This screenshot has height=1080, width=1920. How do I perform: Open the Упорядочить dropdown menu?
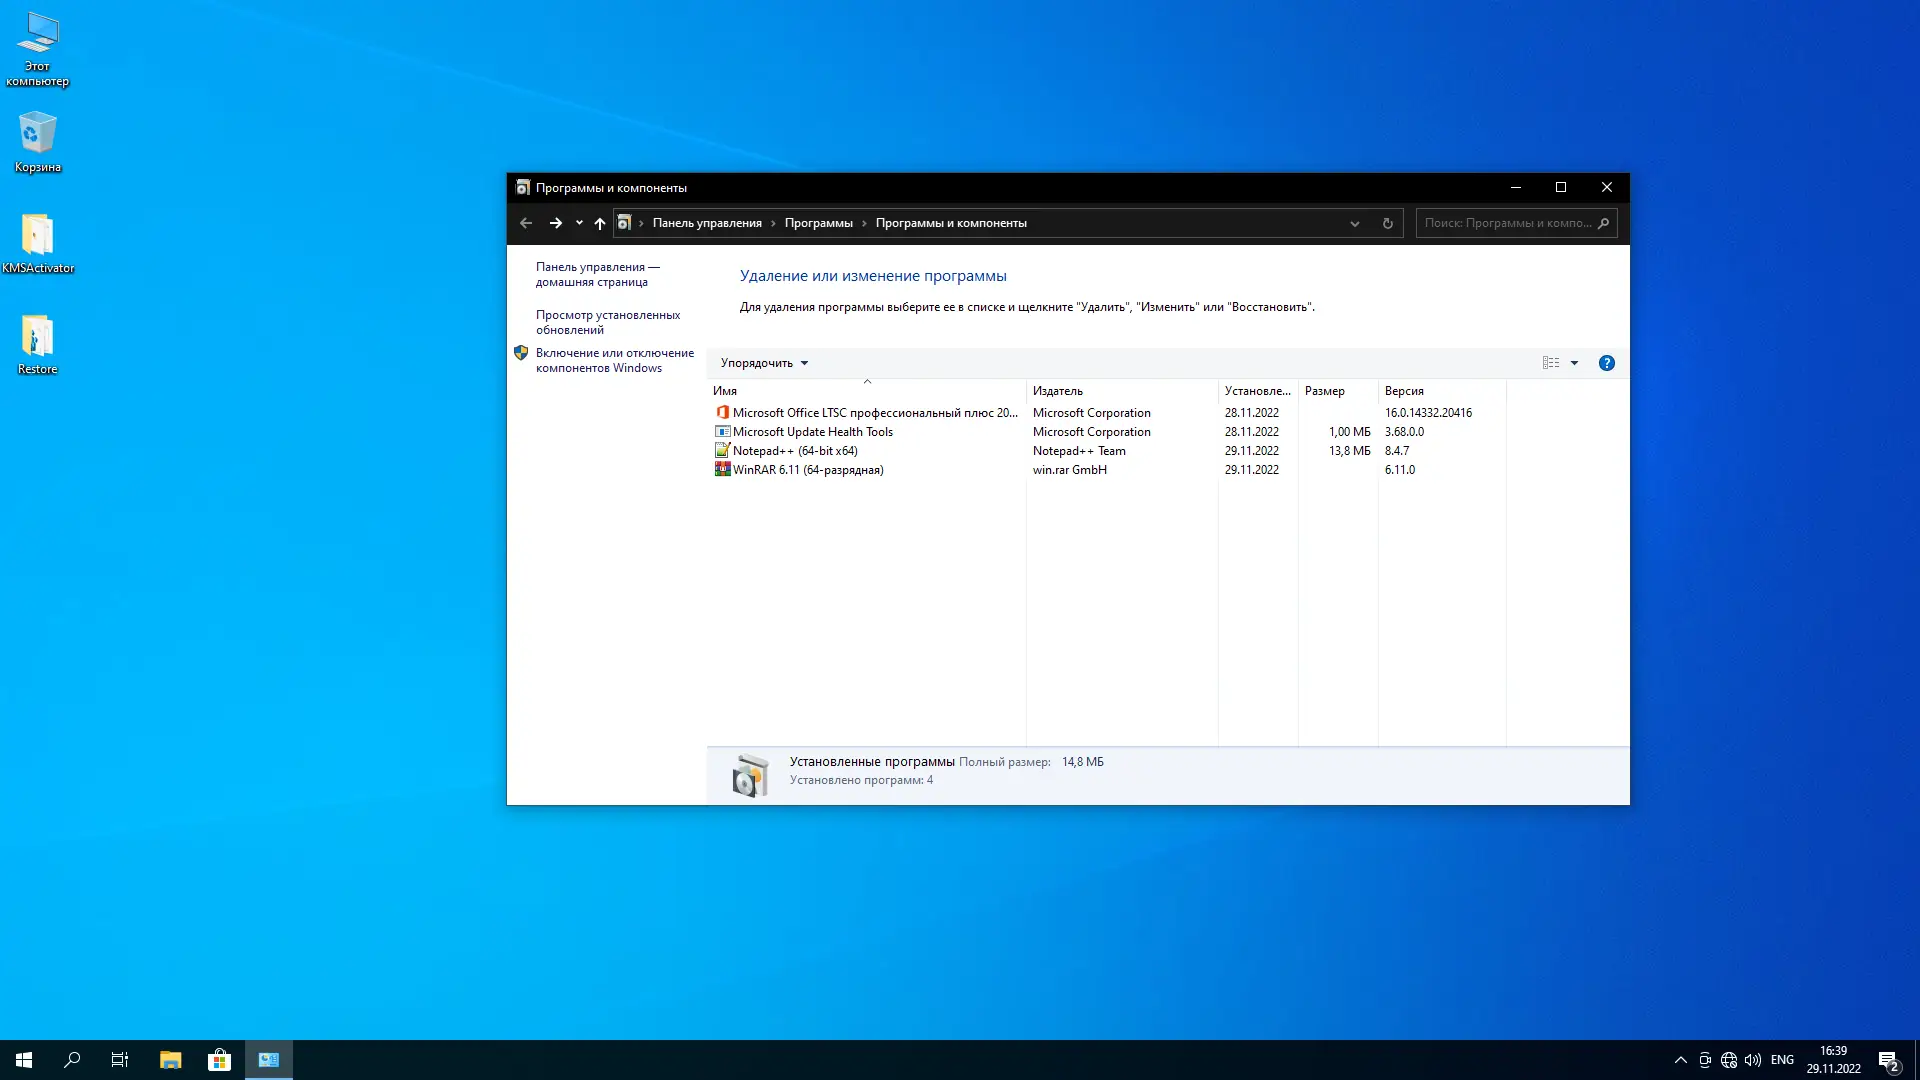pos(764,363)
